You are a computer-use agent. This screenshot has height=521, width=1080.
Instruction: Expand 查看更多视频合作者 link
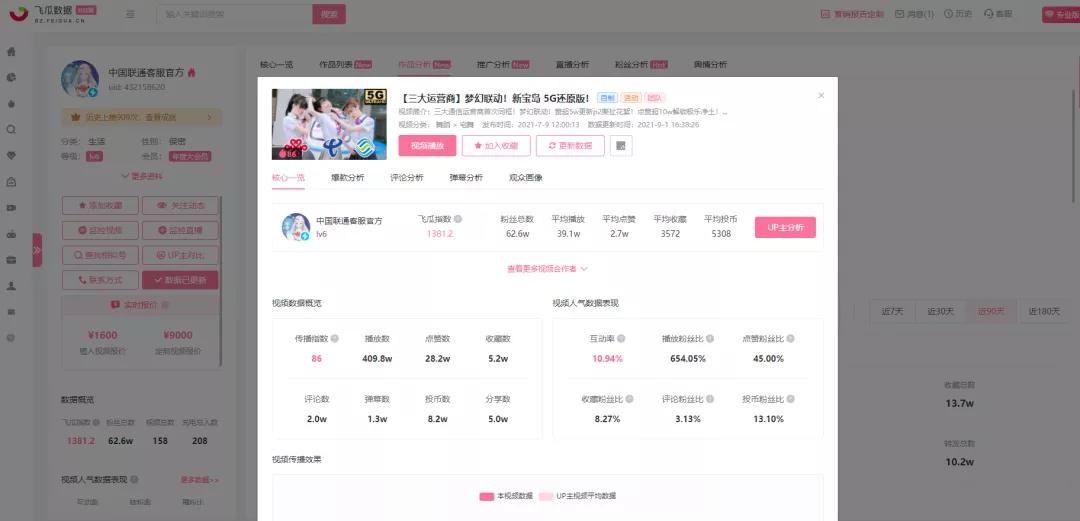tap(548, 269)
